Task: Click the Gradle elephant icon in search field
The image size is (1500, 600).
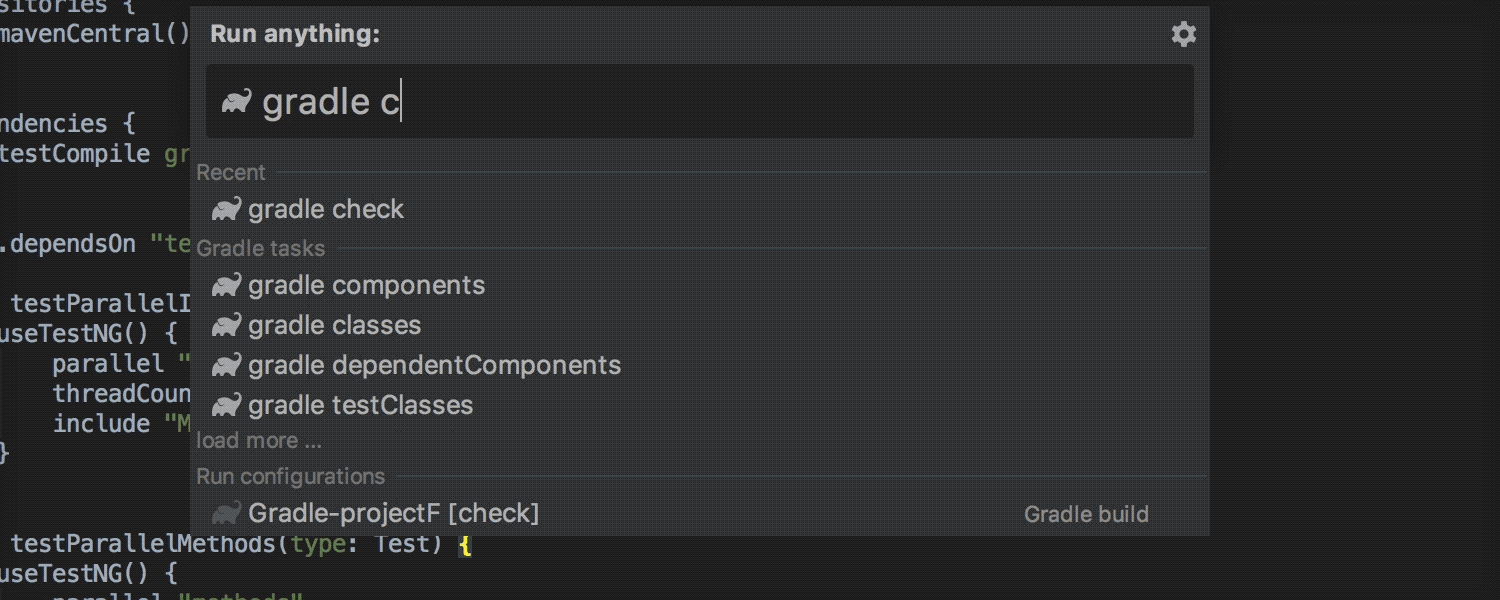Action: click(x=236, y=101)
